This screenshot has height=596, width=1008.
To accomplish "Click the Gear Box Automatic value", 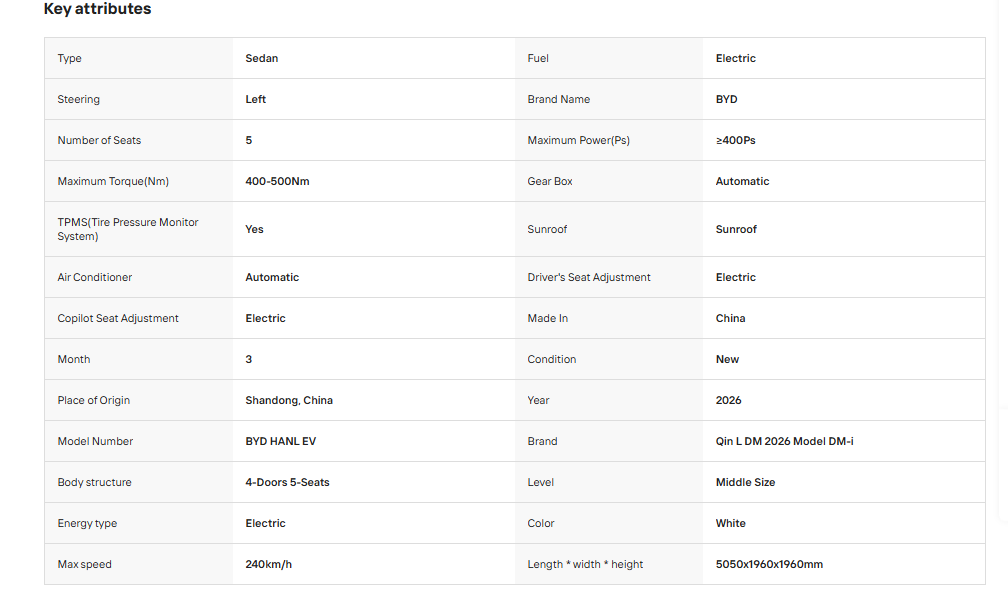I will point(742,181).
